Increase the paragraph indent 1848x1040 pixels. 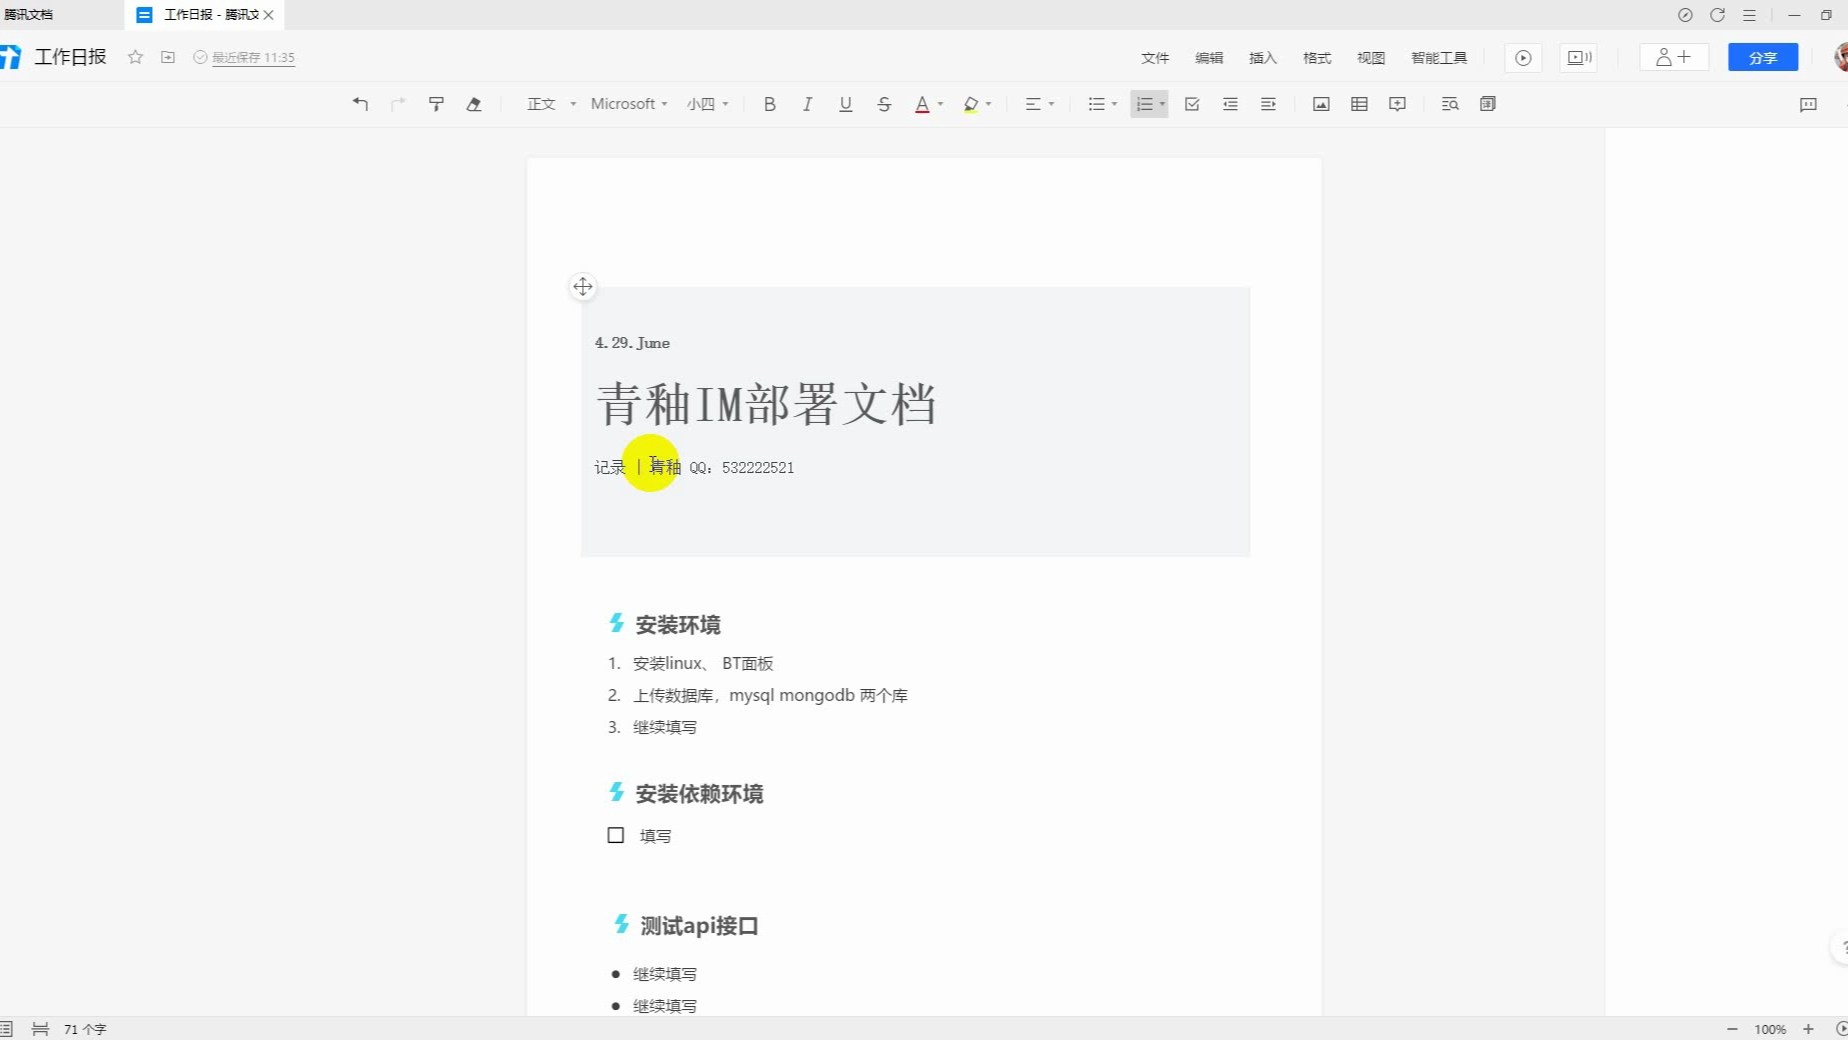pos(1268,104)
